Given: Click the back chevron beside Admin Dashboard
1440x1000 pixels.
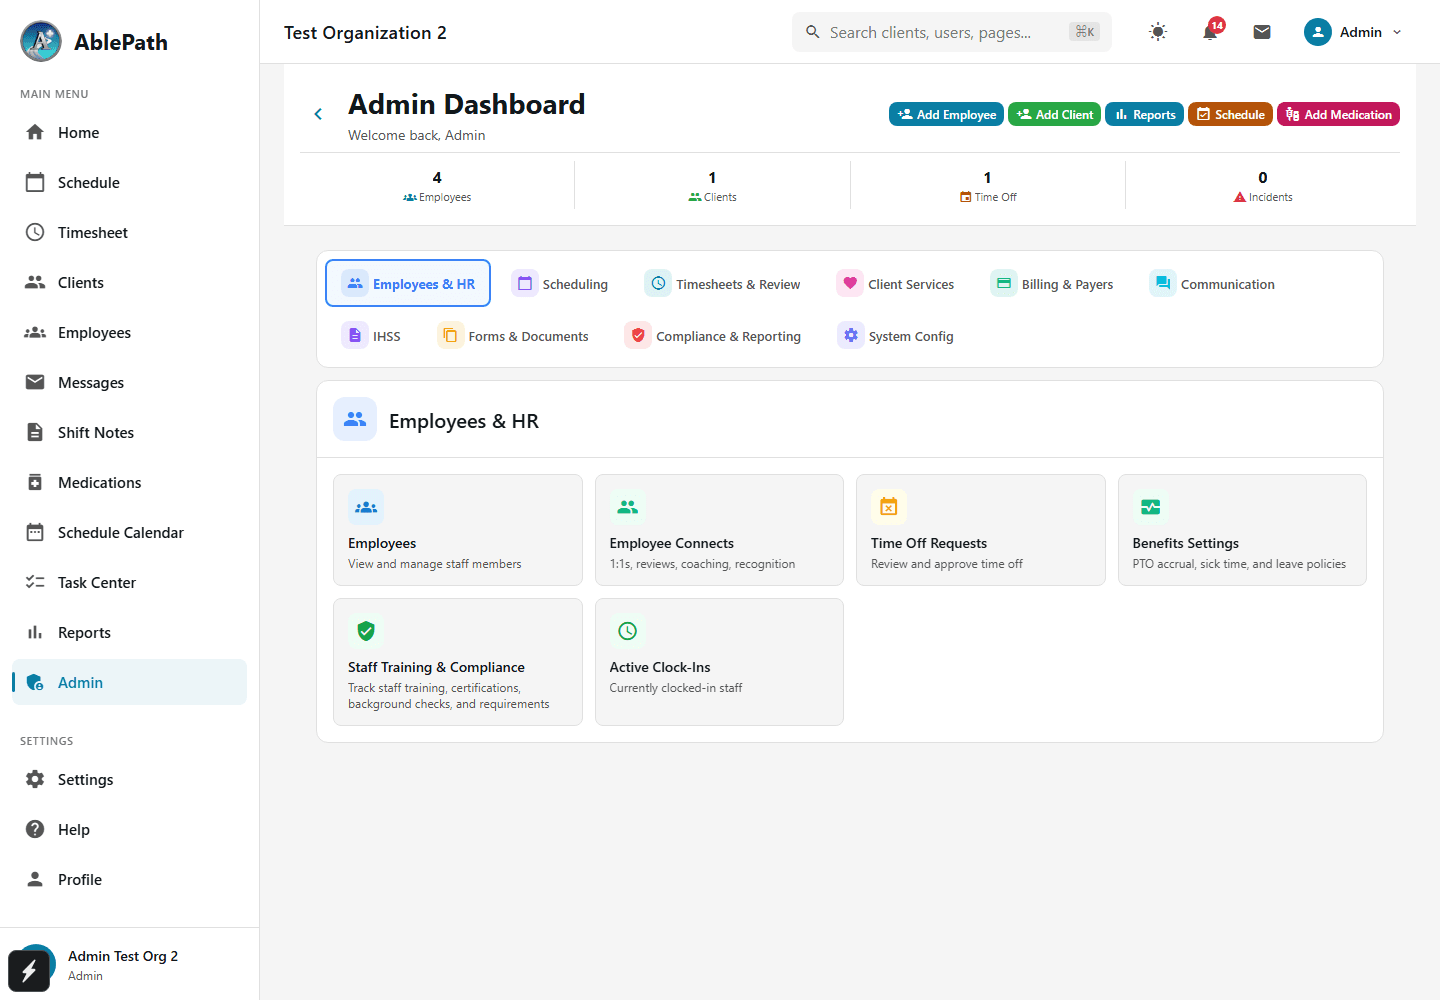Looking at the screenshot, I should click(x=318, y=114).
